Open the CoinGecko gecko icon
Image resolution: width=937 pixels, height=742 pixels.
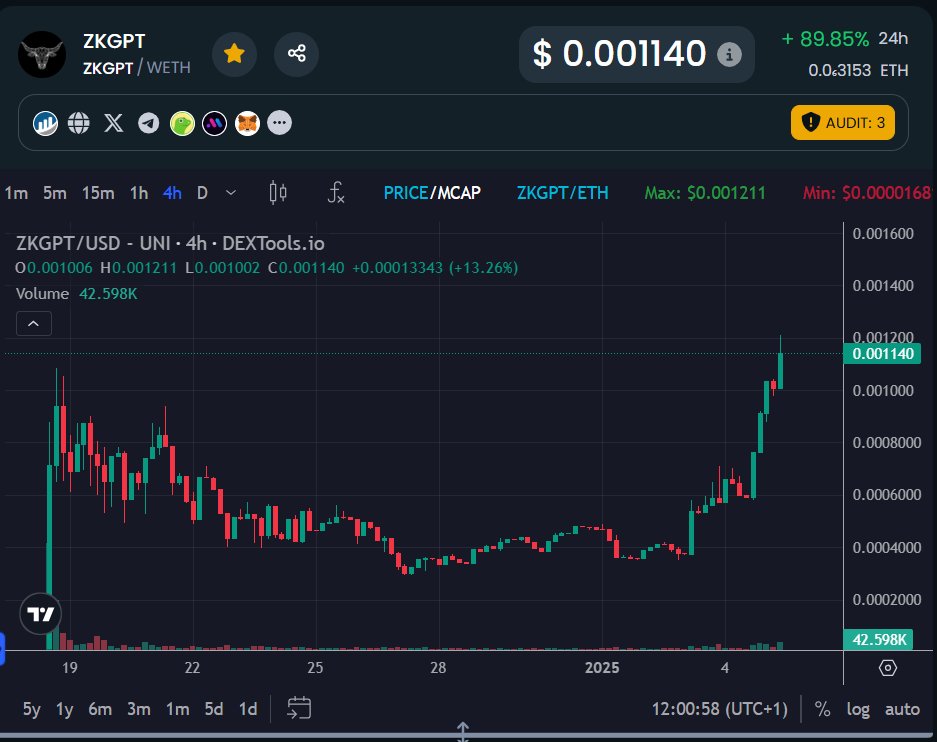(x=182, y=124)
